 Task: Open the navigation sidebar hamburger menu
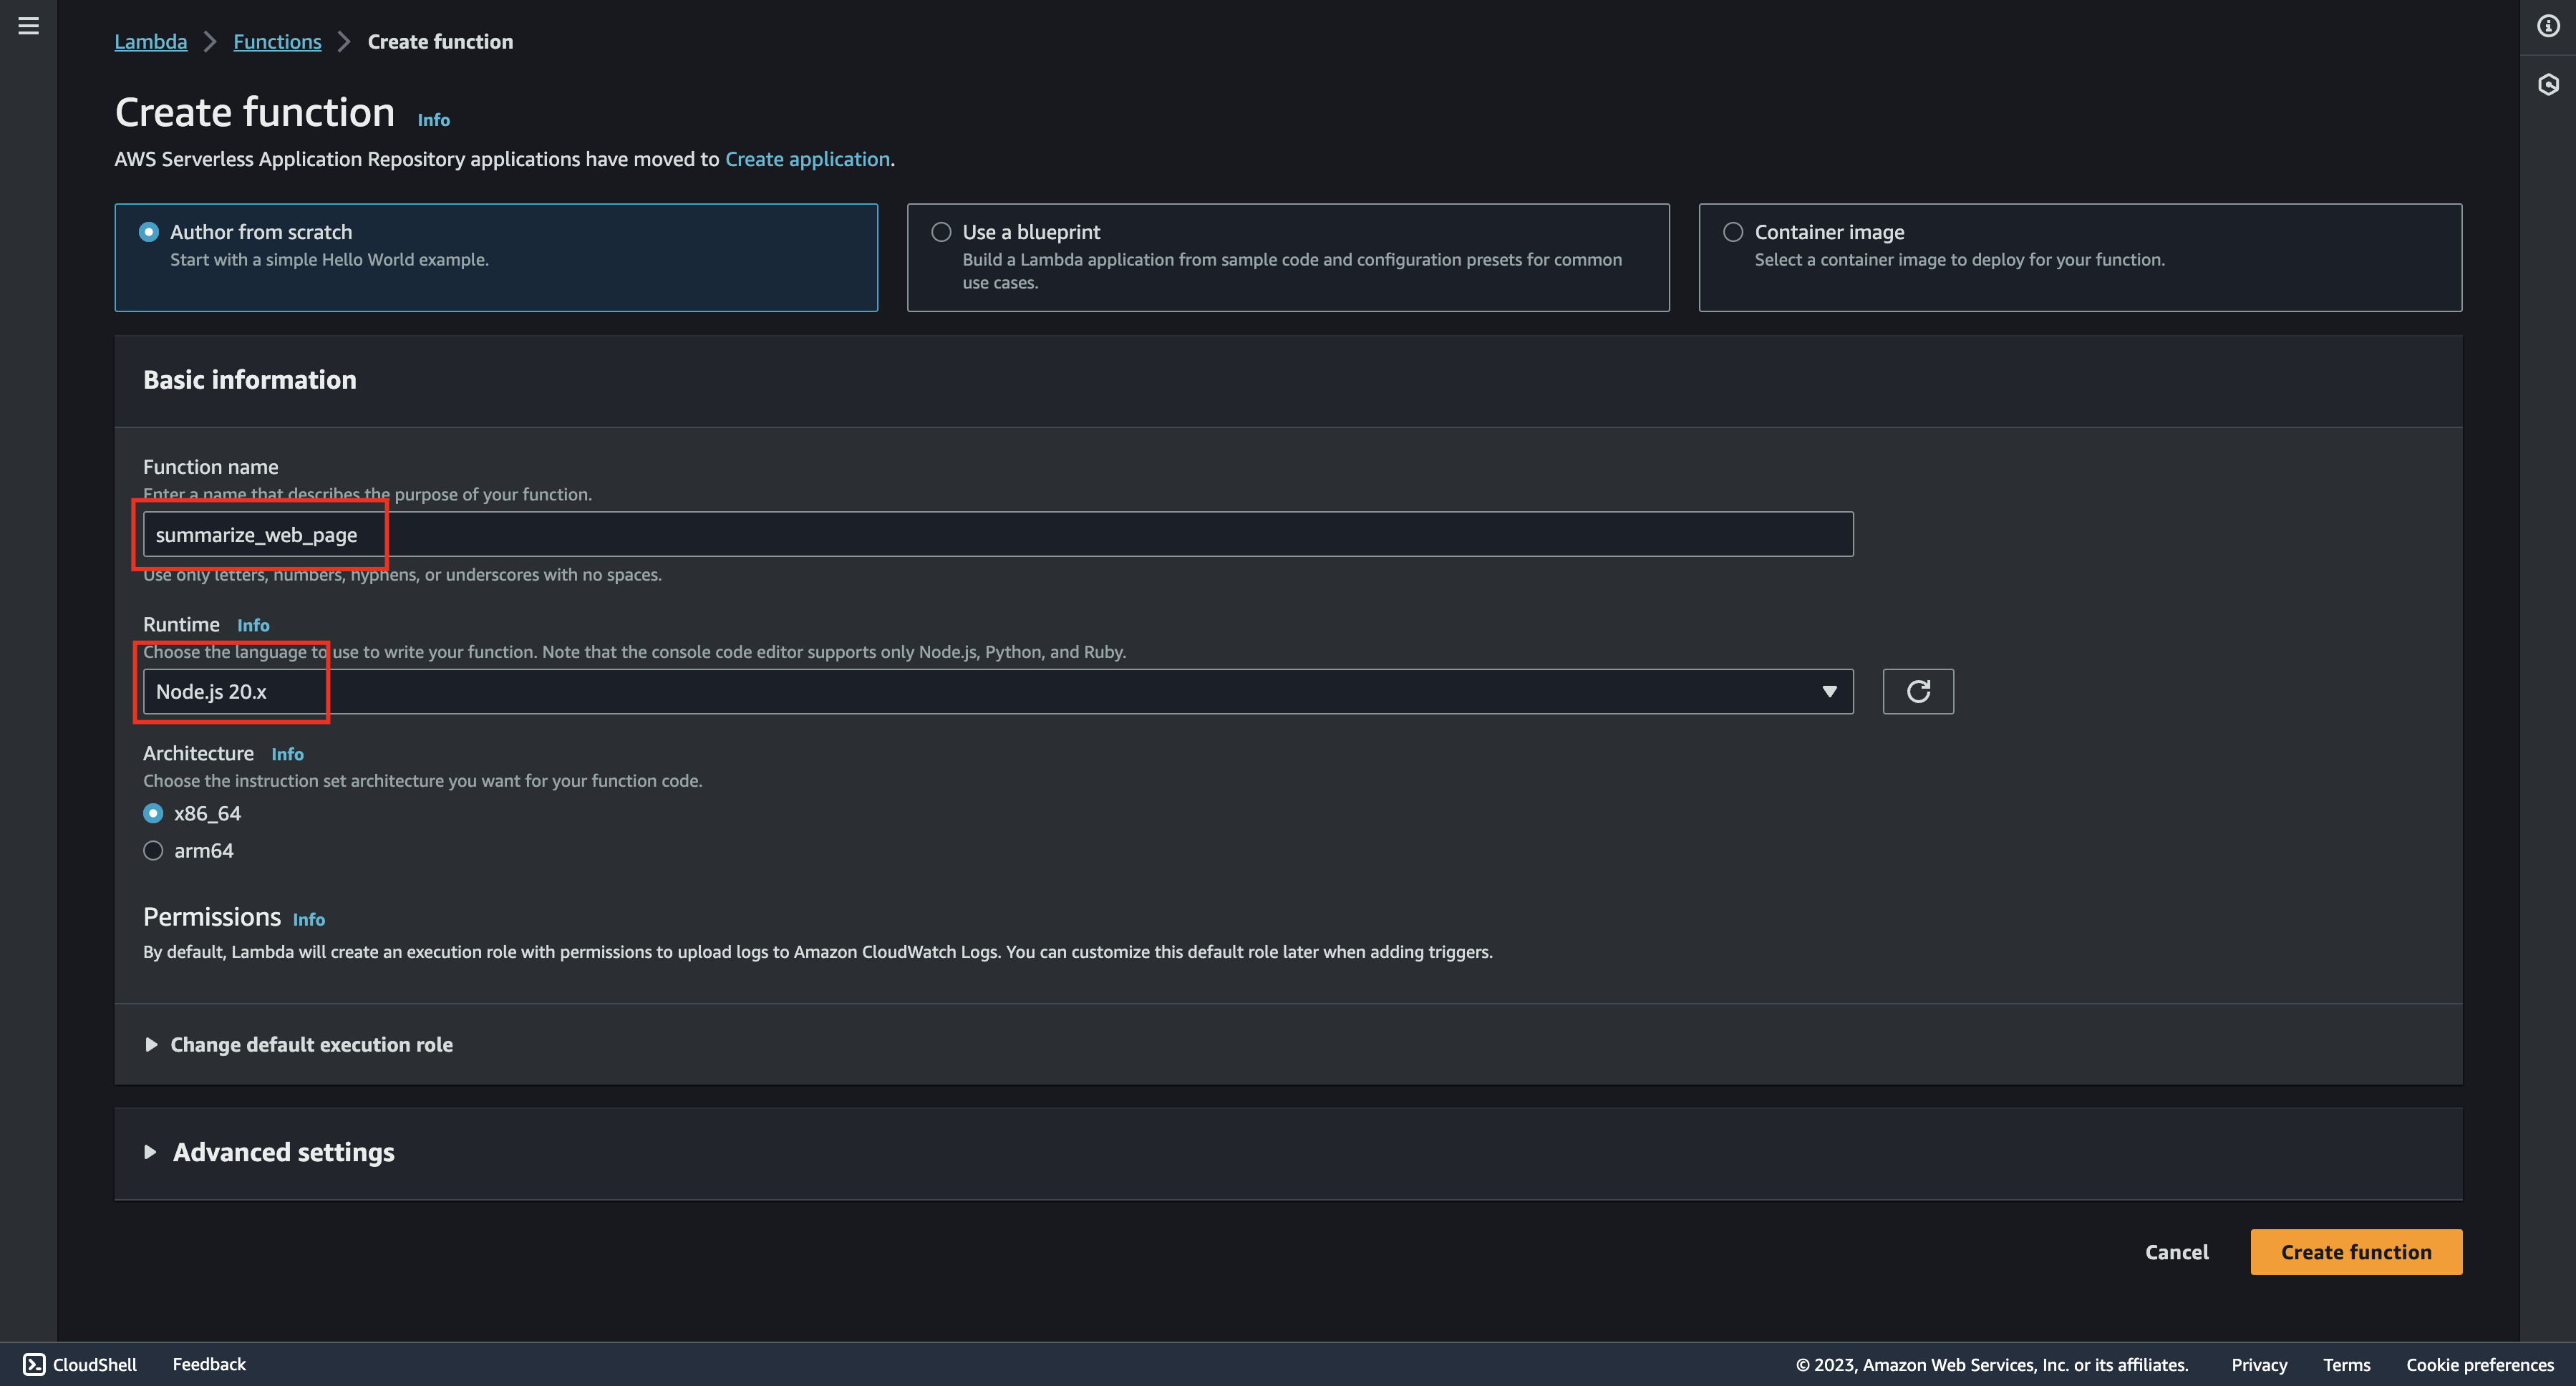coord(27,26)
